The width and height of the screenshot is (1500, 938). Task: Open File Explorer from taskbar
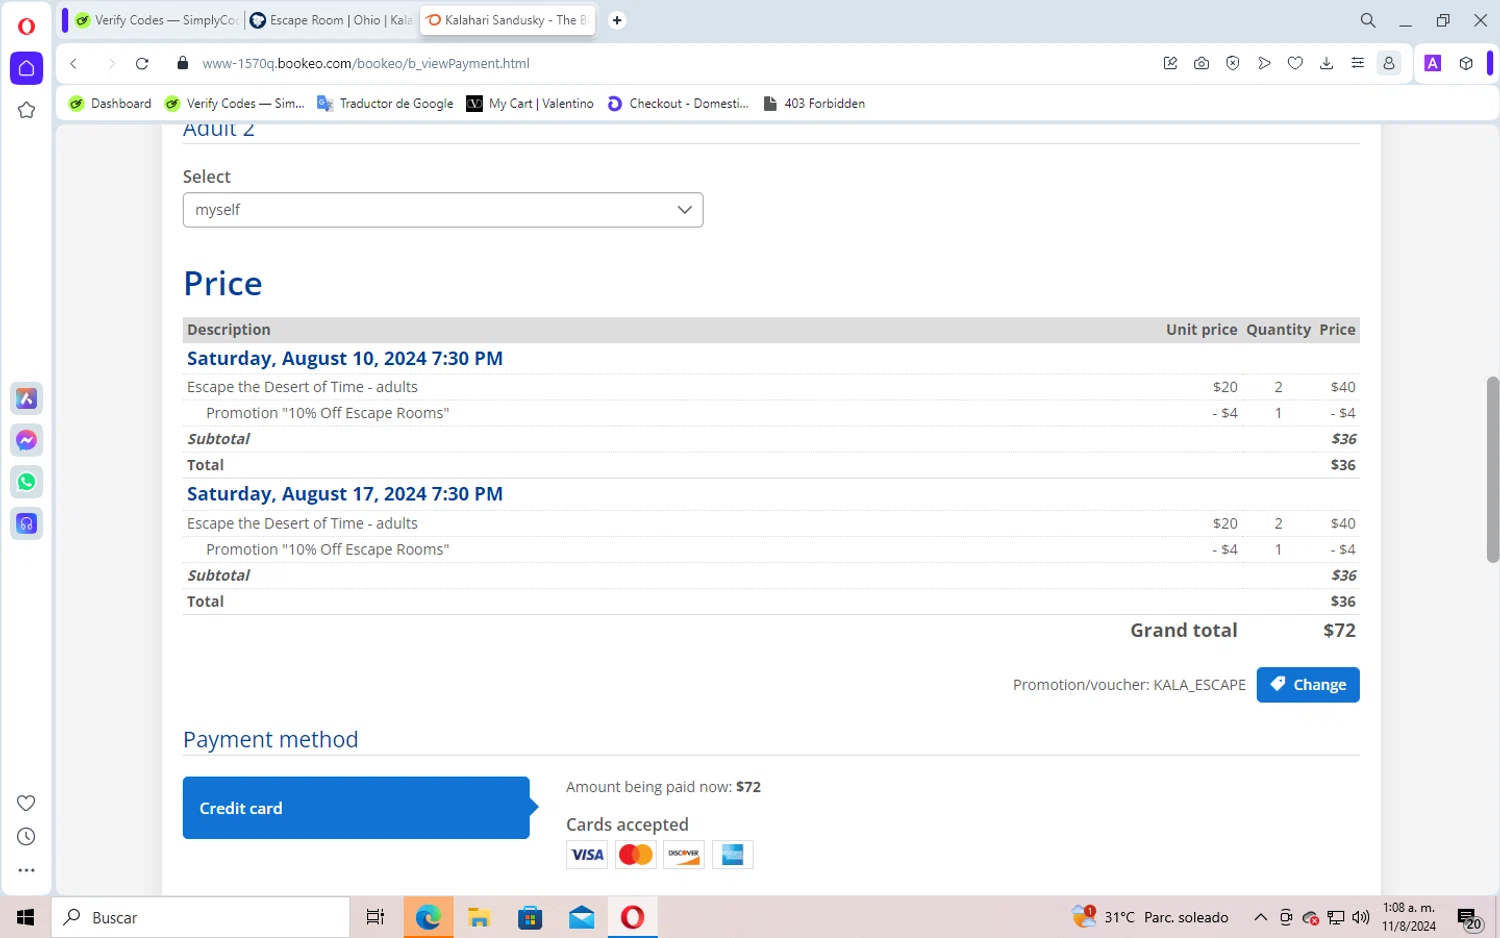coord(479,917)
